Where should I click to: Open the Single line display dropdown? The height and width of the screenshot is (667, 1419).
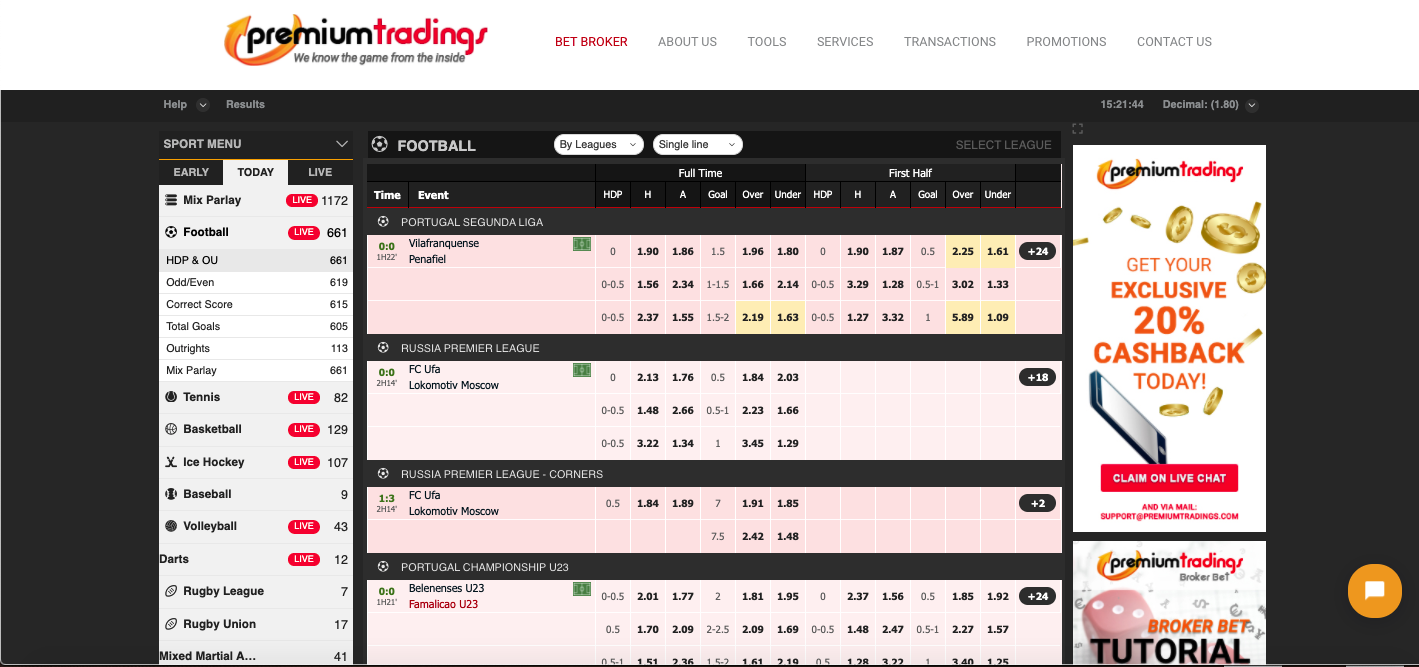(x=698, y=145)
